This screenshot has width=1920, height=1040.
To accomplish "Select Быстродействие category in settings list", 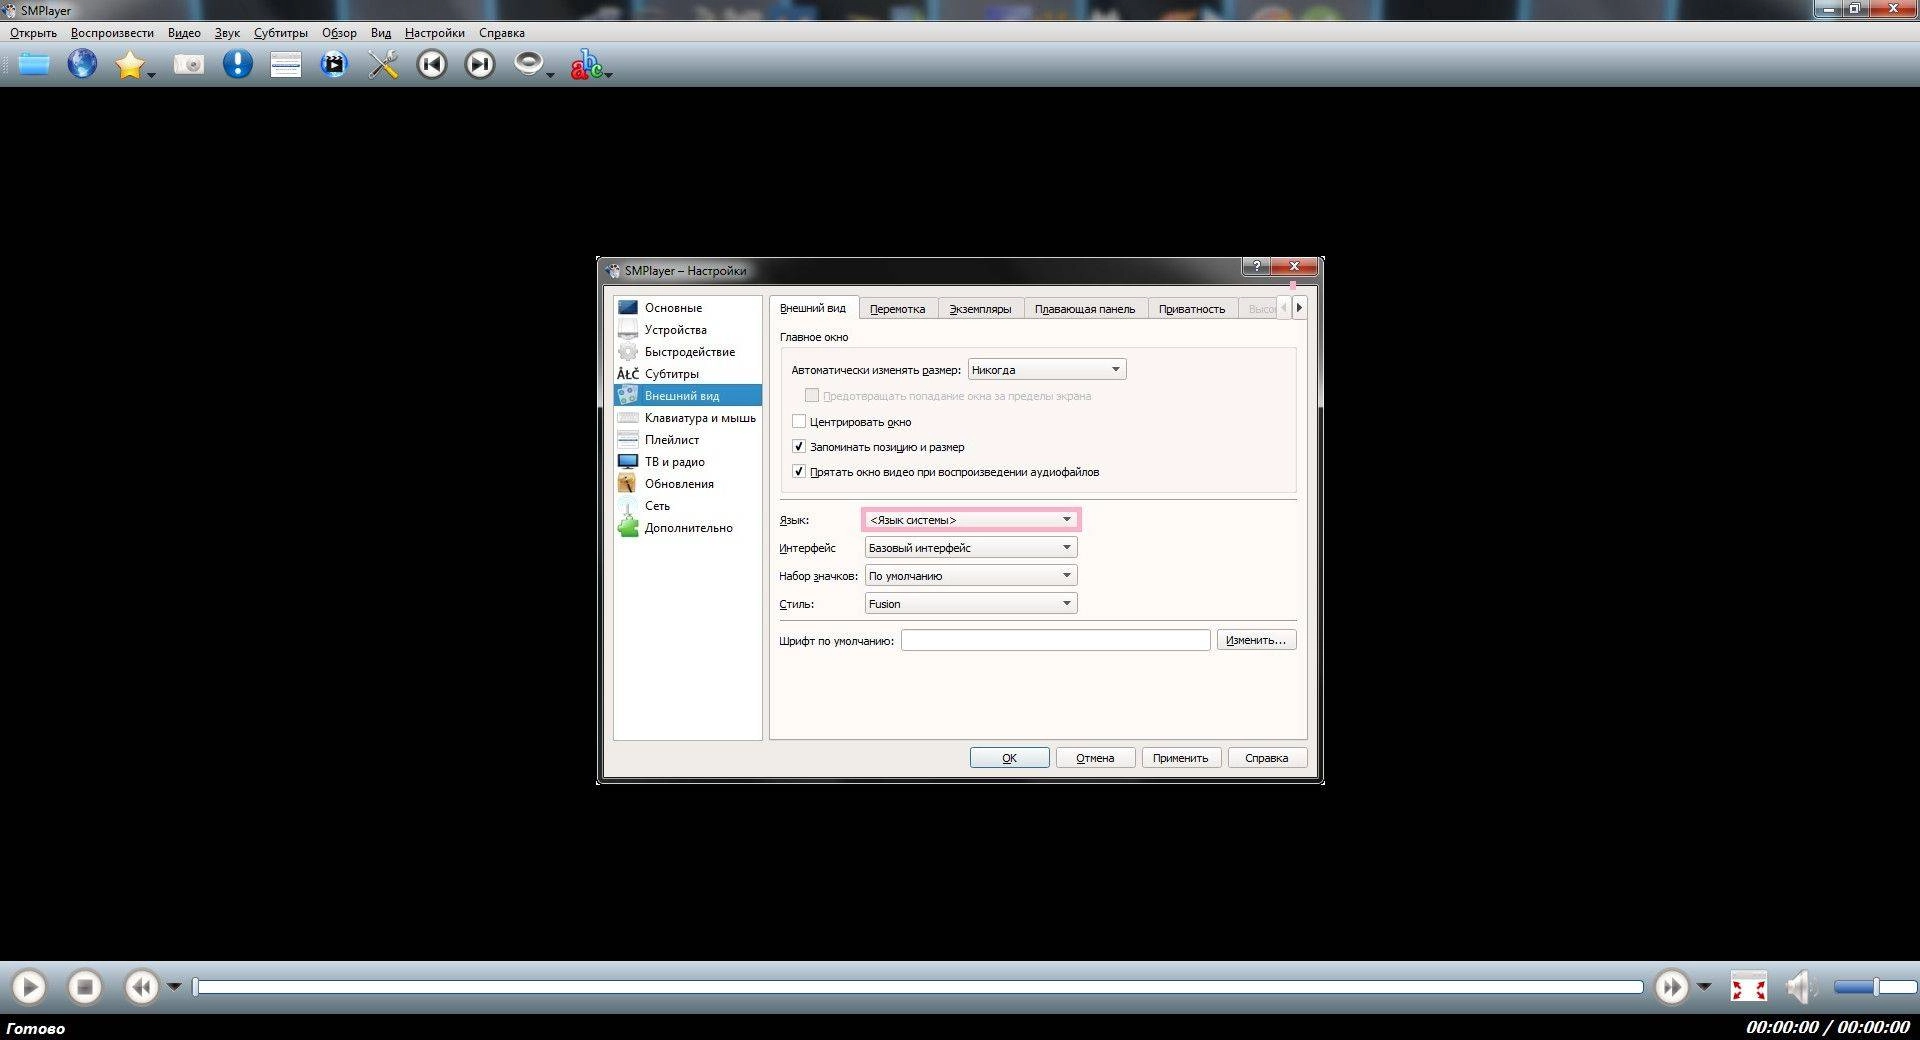I will pyautogui.click(x=688, y=352).
